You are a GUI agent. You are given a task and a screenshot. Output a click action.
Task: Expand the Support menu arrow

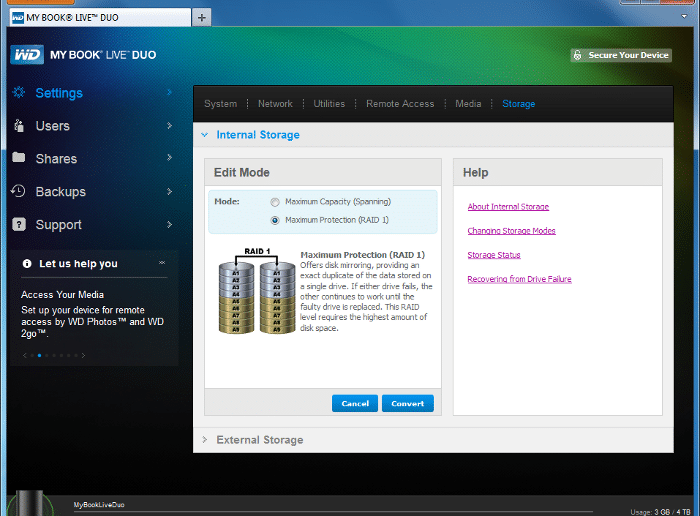click(169, 225)
